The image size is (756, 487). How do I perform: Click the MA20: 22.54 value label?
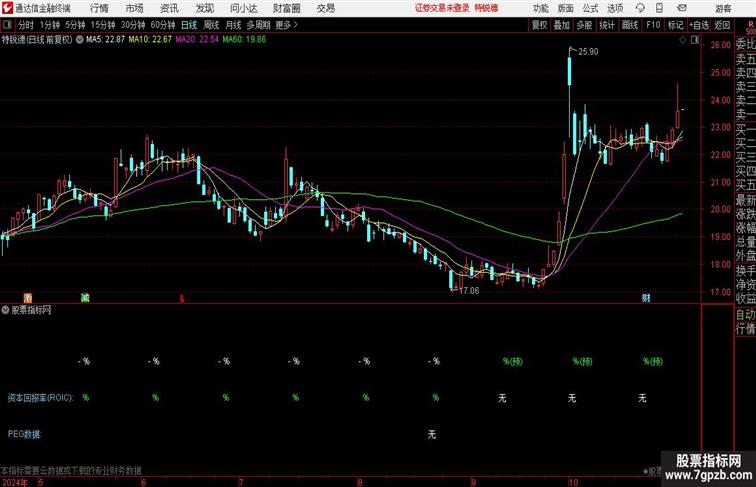pos(197,40)
